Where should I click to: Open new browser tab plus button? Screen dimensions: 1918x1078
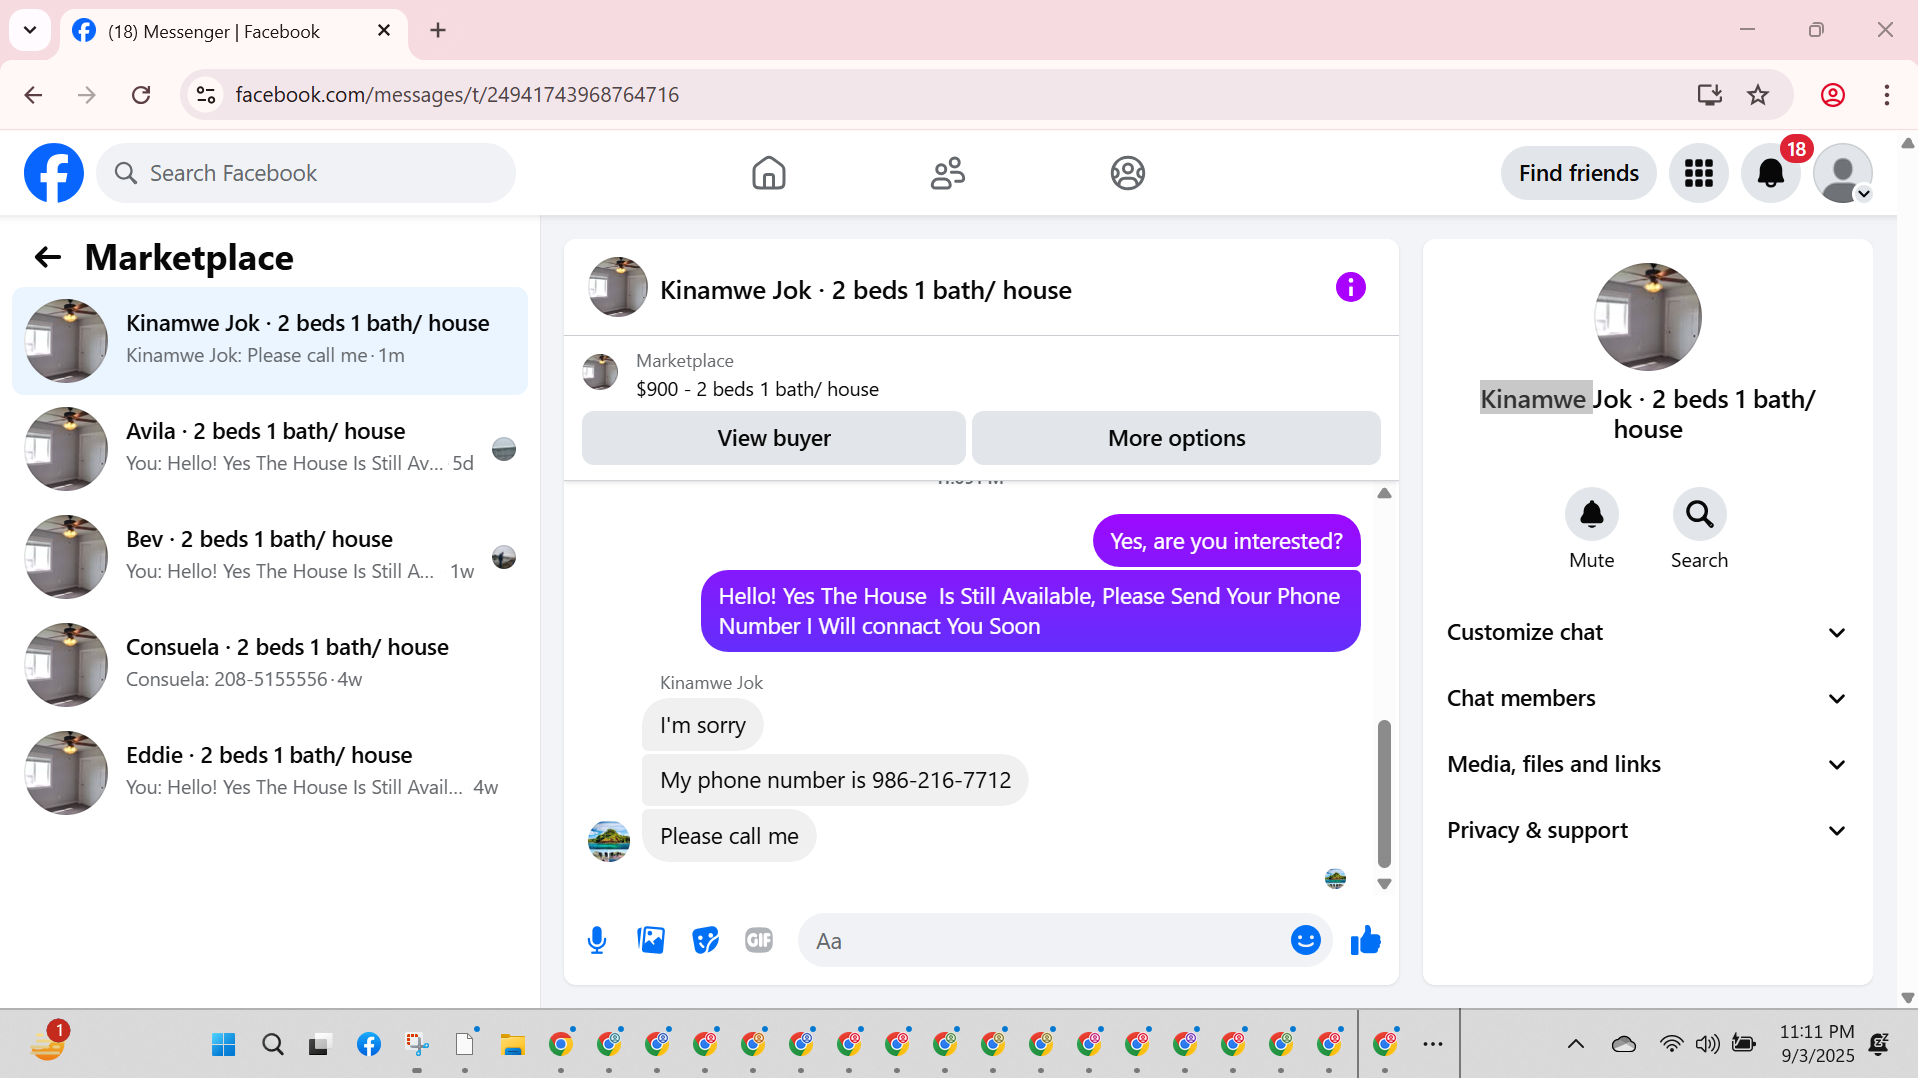pos(438,30)
